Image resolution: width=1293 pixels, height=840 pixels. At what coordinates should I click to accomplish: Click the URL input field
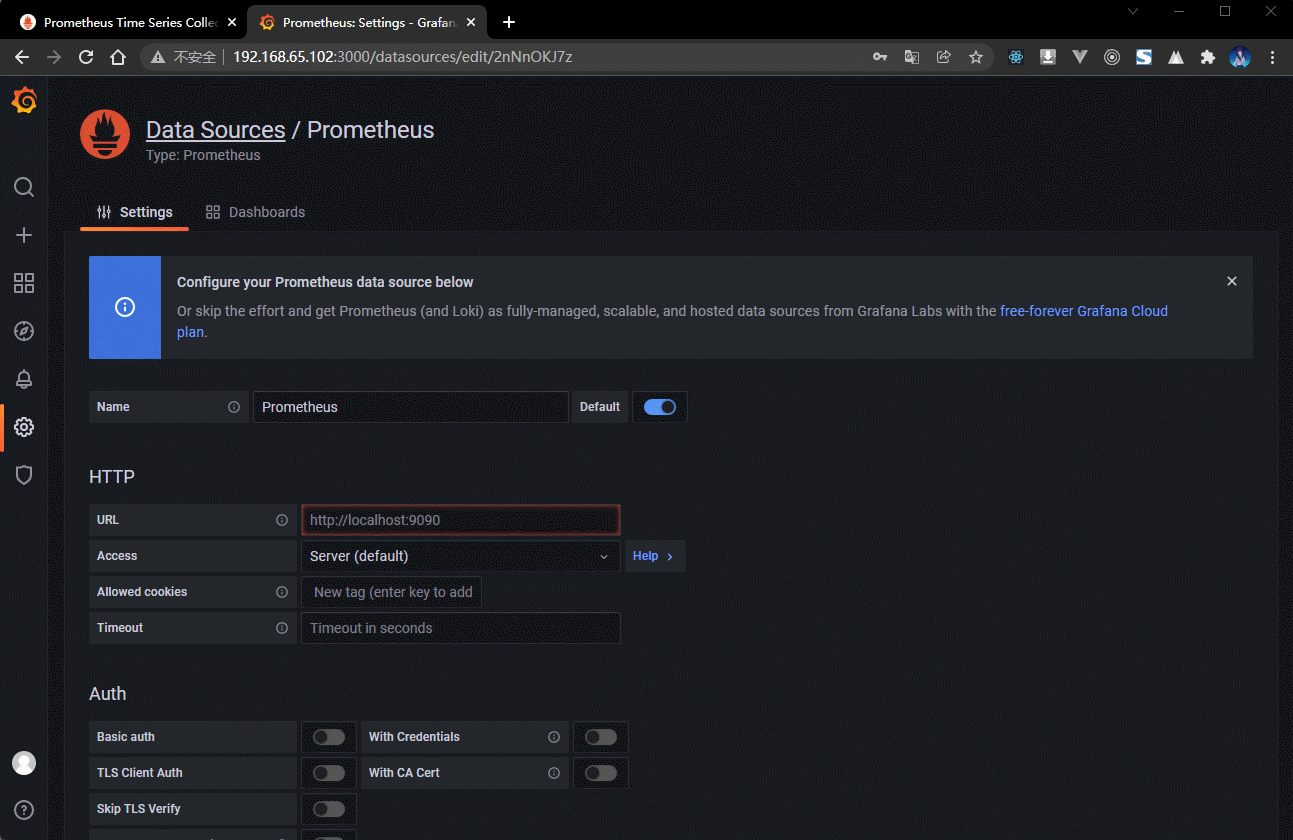pyautogui.click(x=461, y=520)
